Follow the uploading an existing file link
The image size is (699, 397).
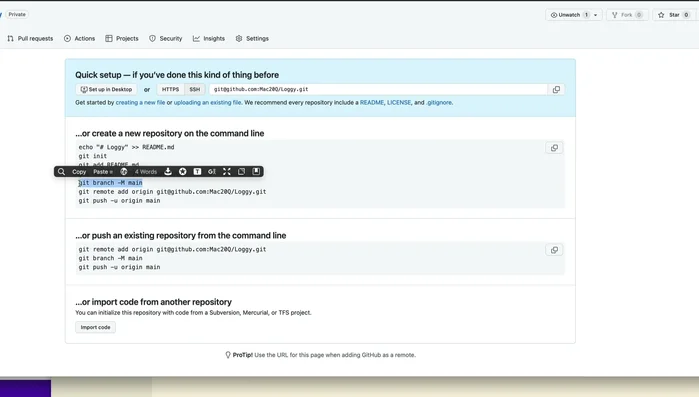point(207,102)
